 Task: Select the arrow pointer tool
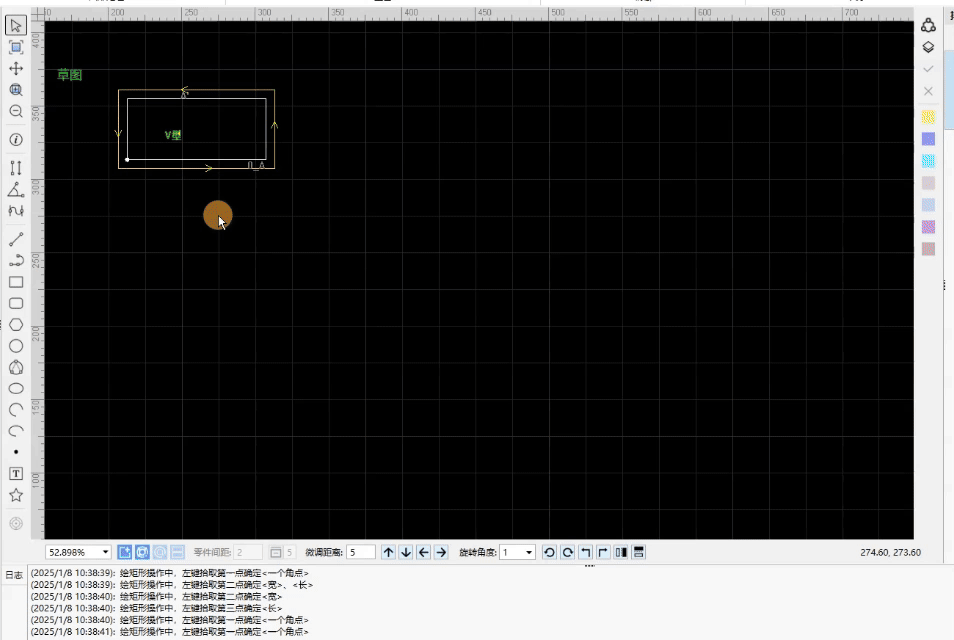click(x=16, y=26)
